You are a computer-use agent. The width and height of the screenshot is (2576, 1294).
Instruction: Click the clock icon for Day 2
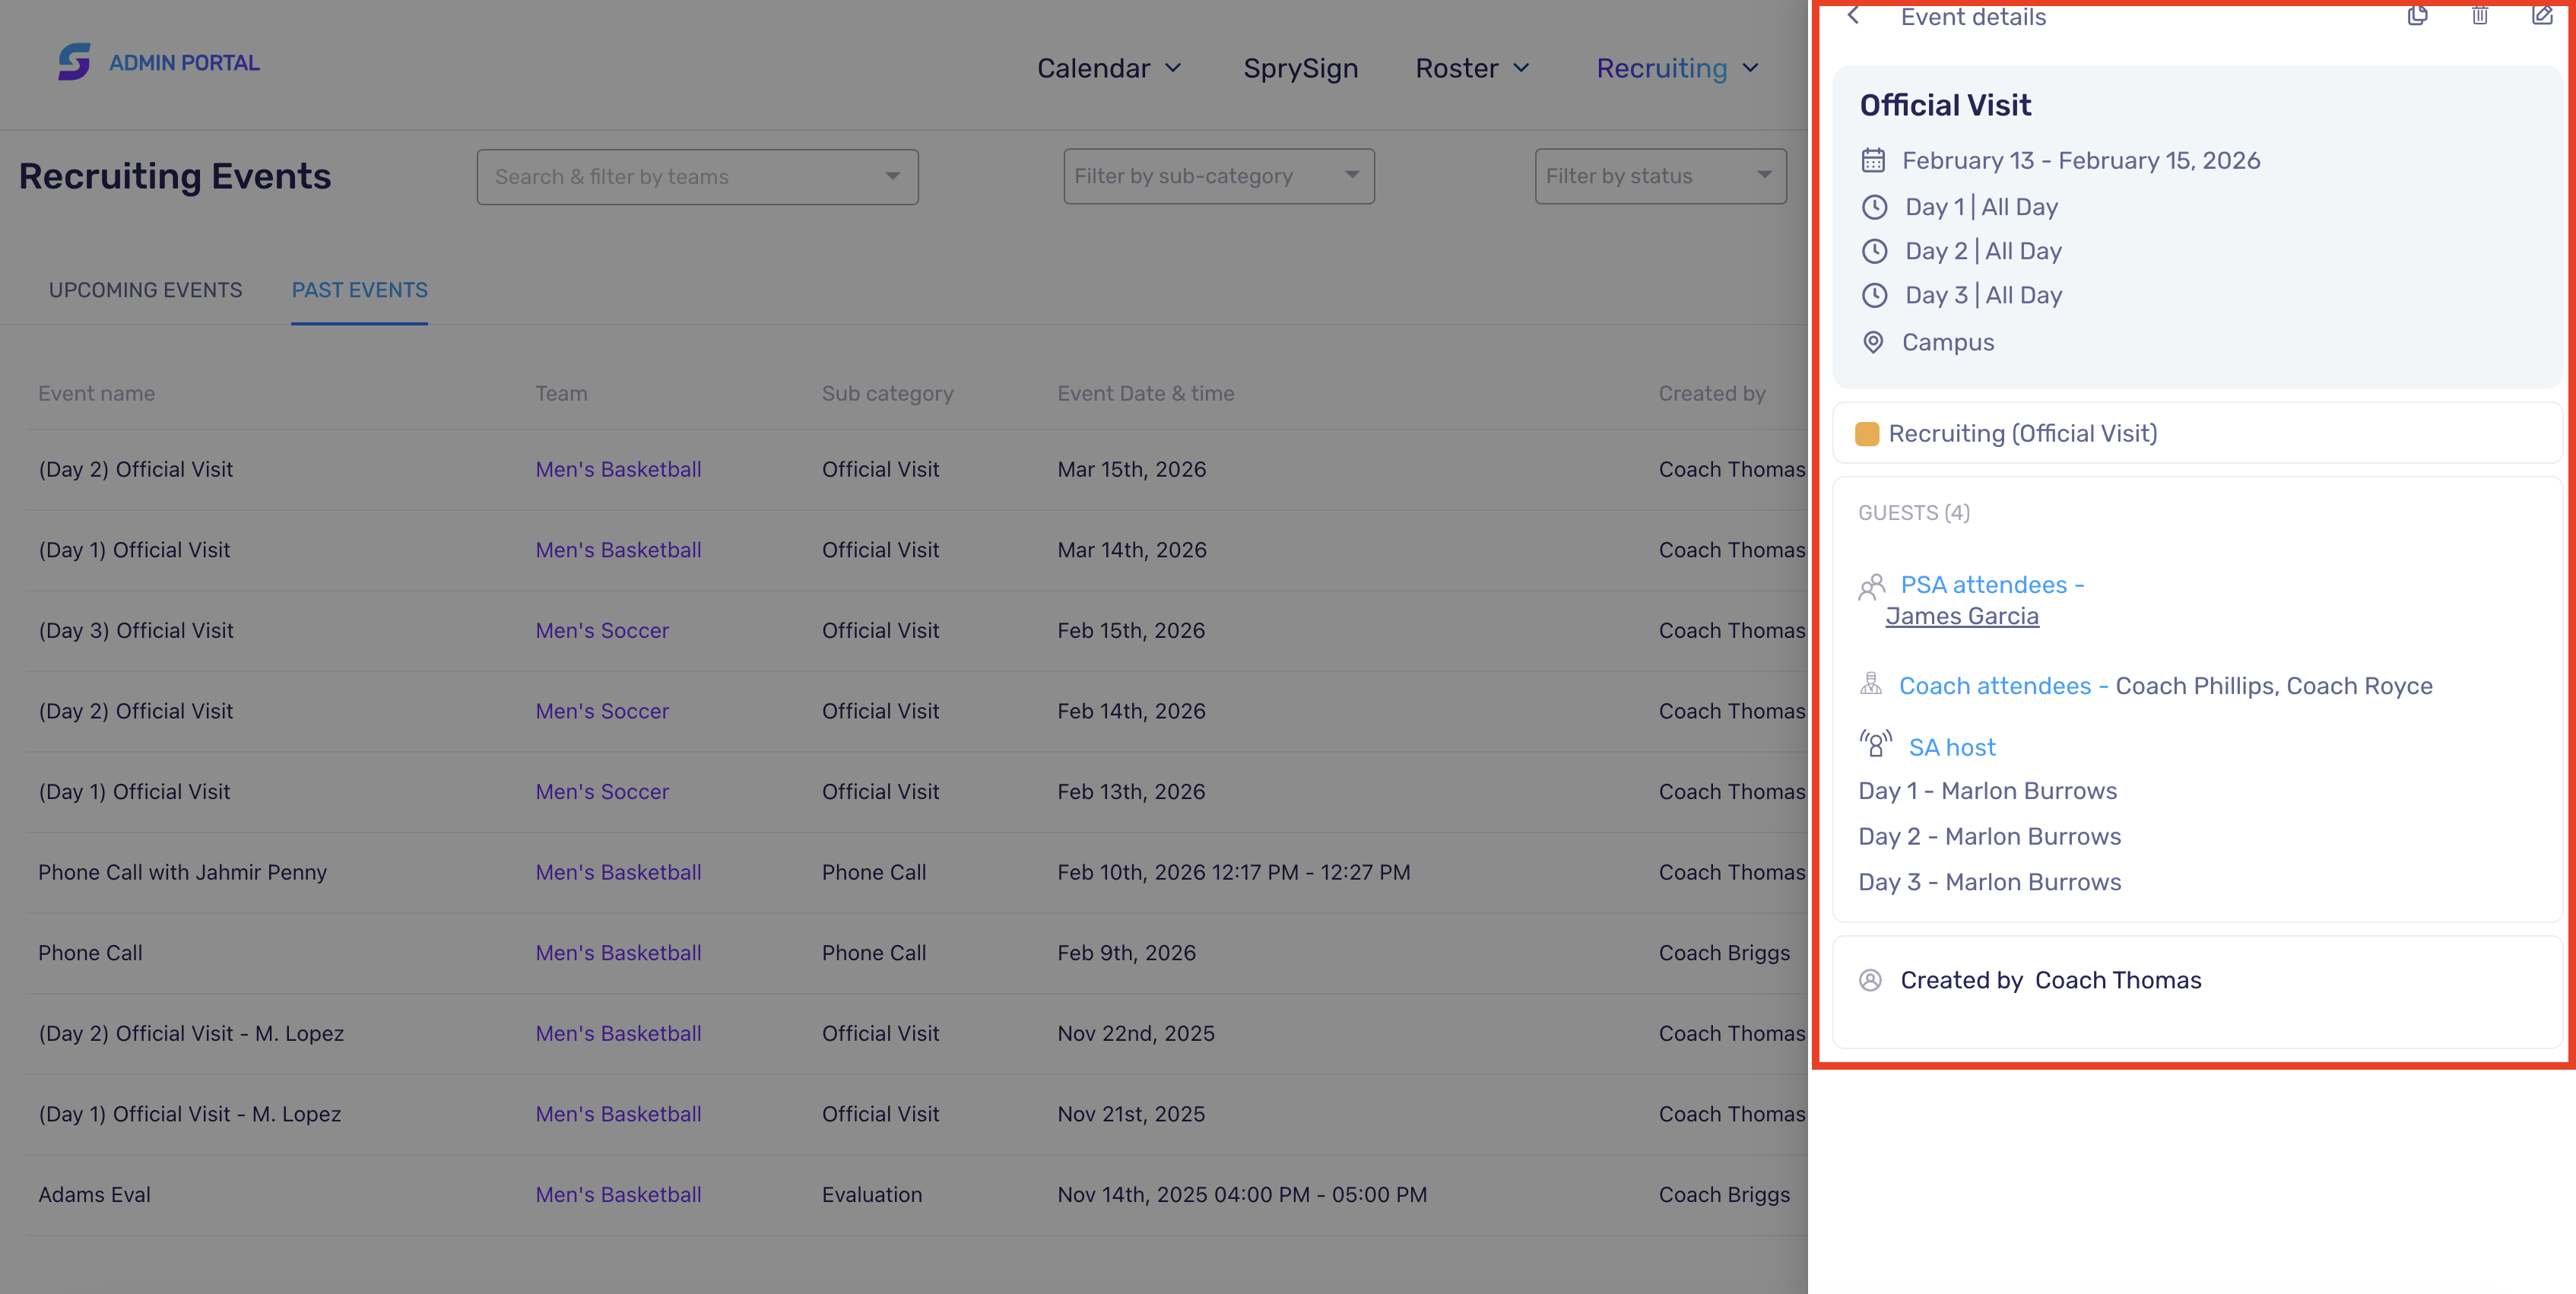(x=1874, y=251)
